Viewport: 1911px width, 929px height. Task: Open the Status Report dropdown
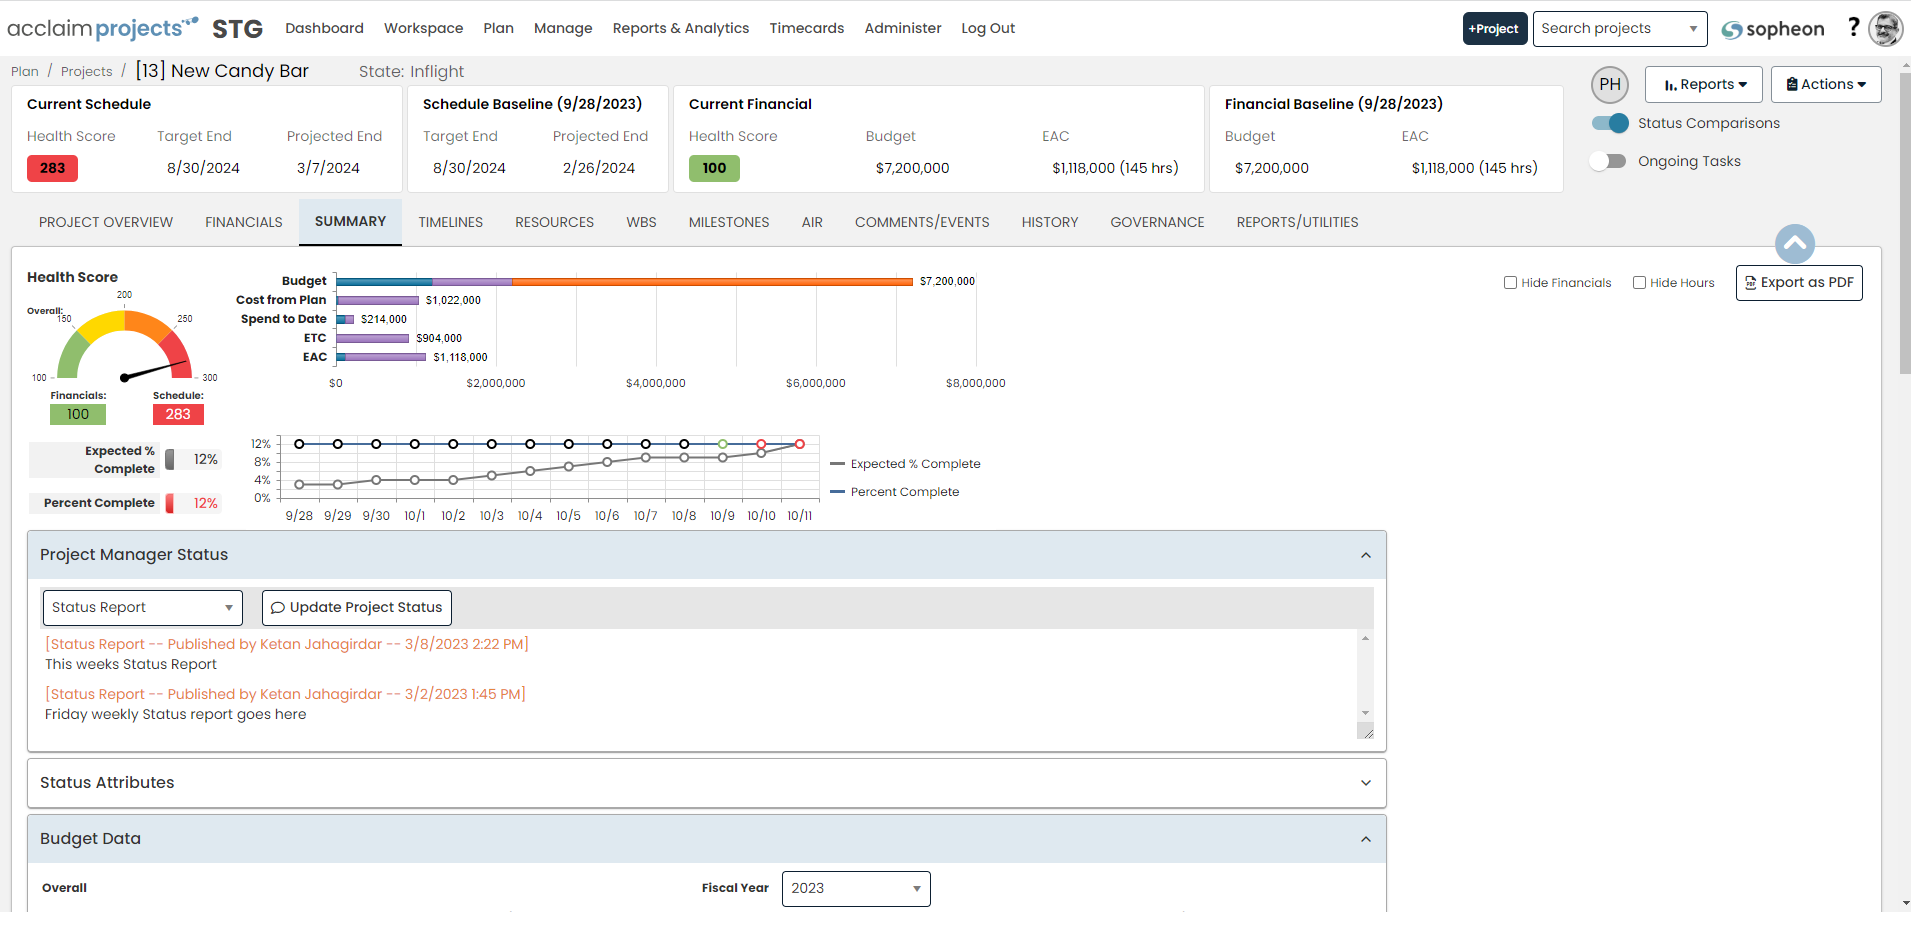[x=142, y=608]
